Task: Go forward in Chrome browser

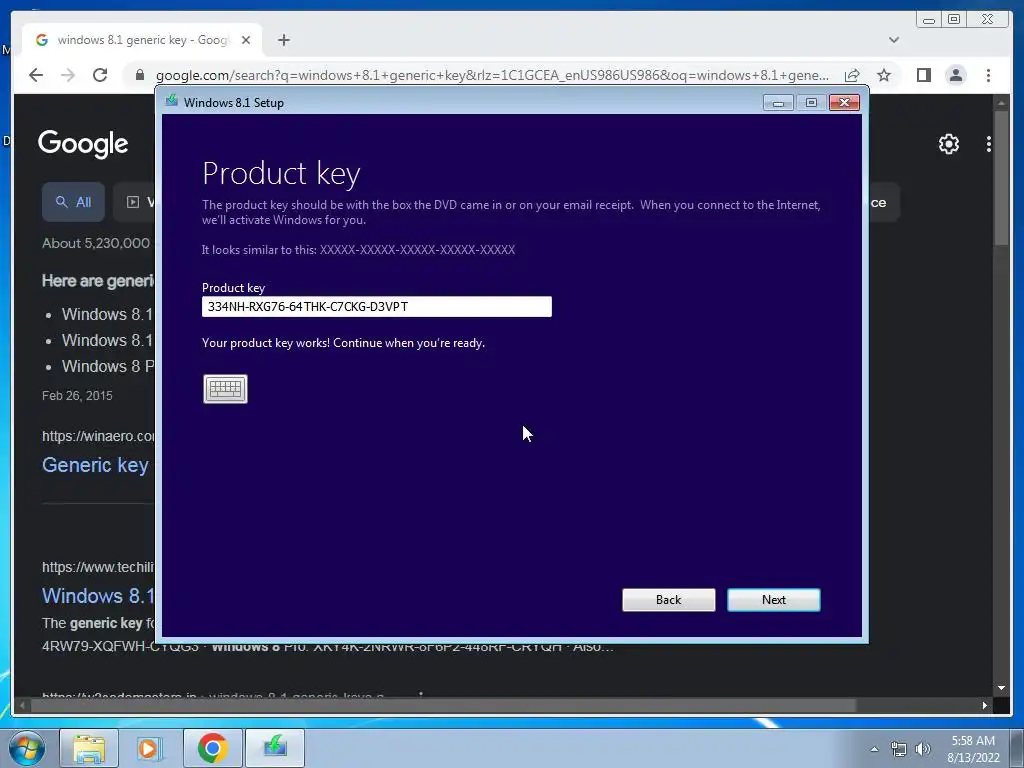Action: click(68, 75)
